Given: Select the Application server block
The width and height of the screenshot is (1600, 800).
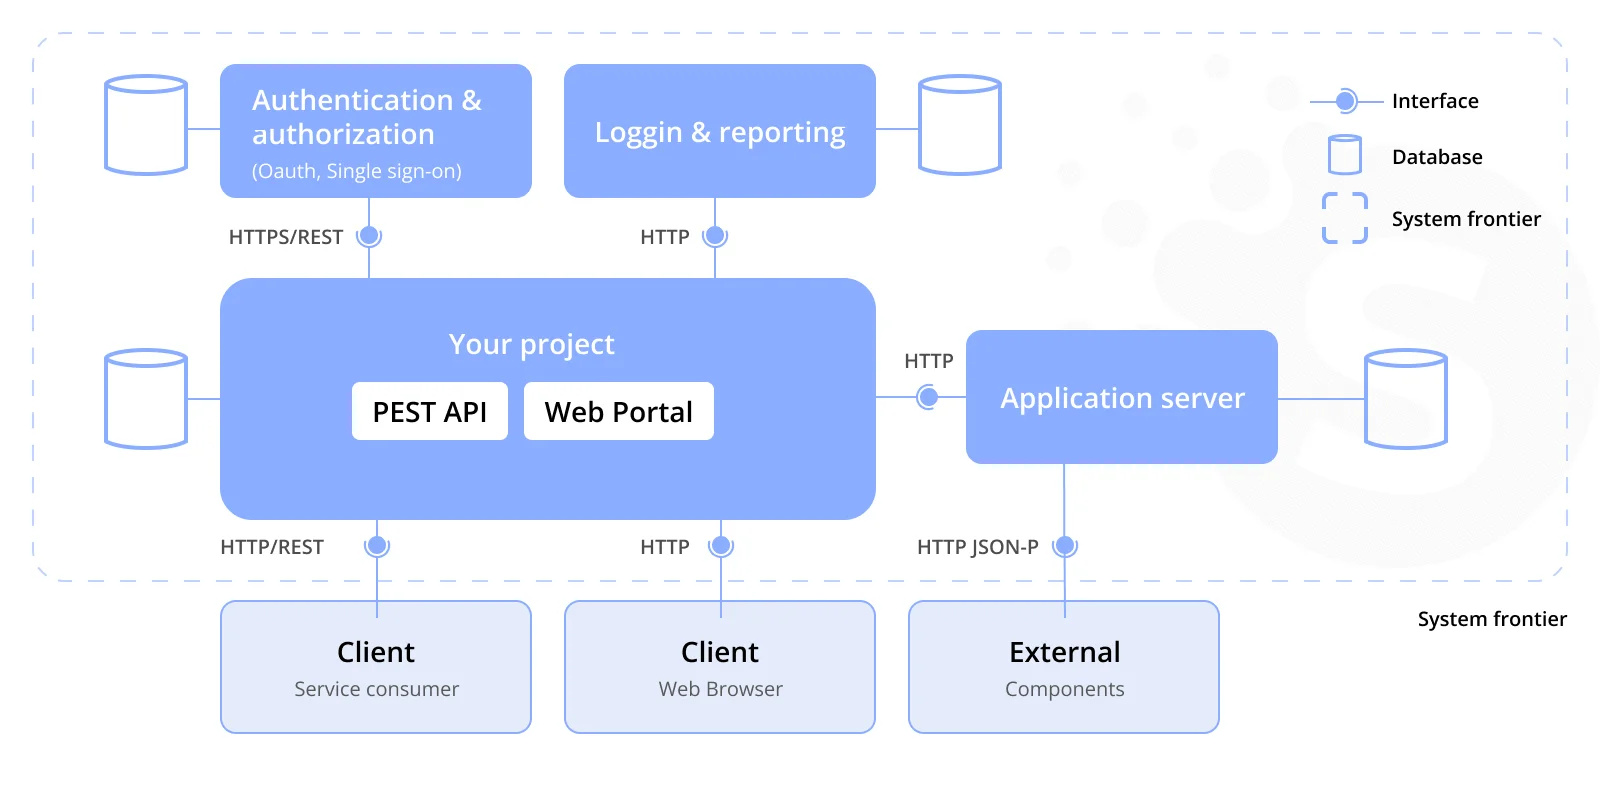Looking at the screenshot, I should click(x=1122, y=397).
